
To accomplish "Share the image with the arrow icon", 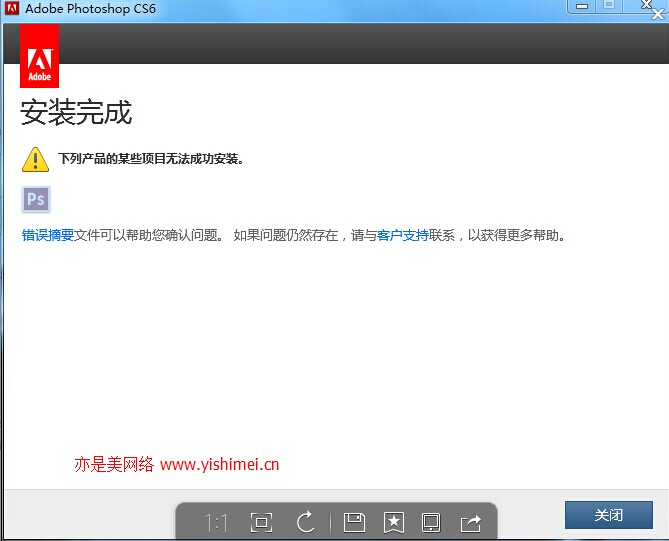I will [471, 523].
